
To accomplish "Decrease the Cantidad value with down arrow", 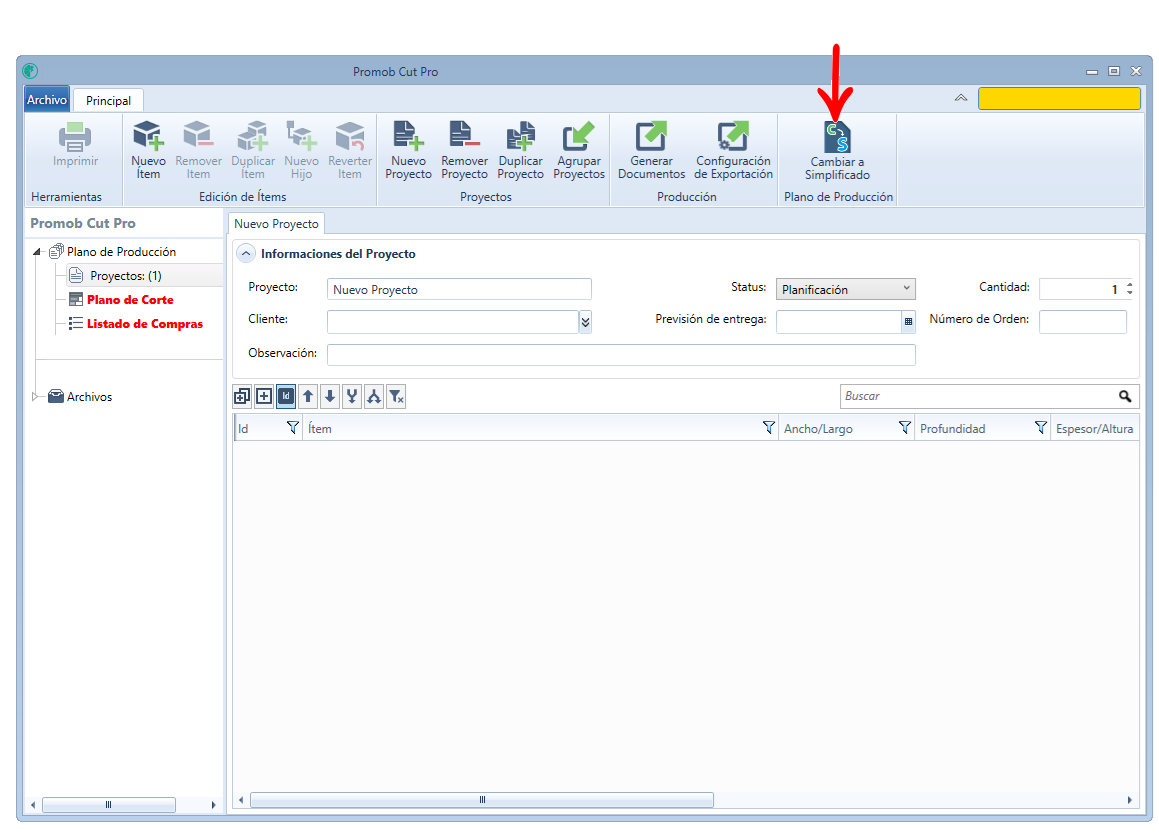I will (x=1129, y=293).
